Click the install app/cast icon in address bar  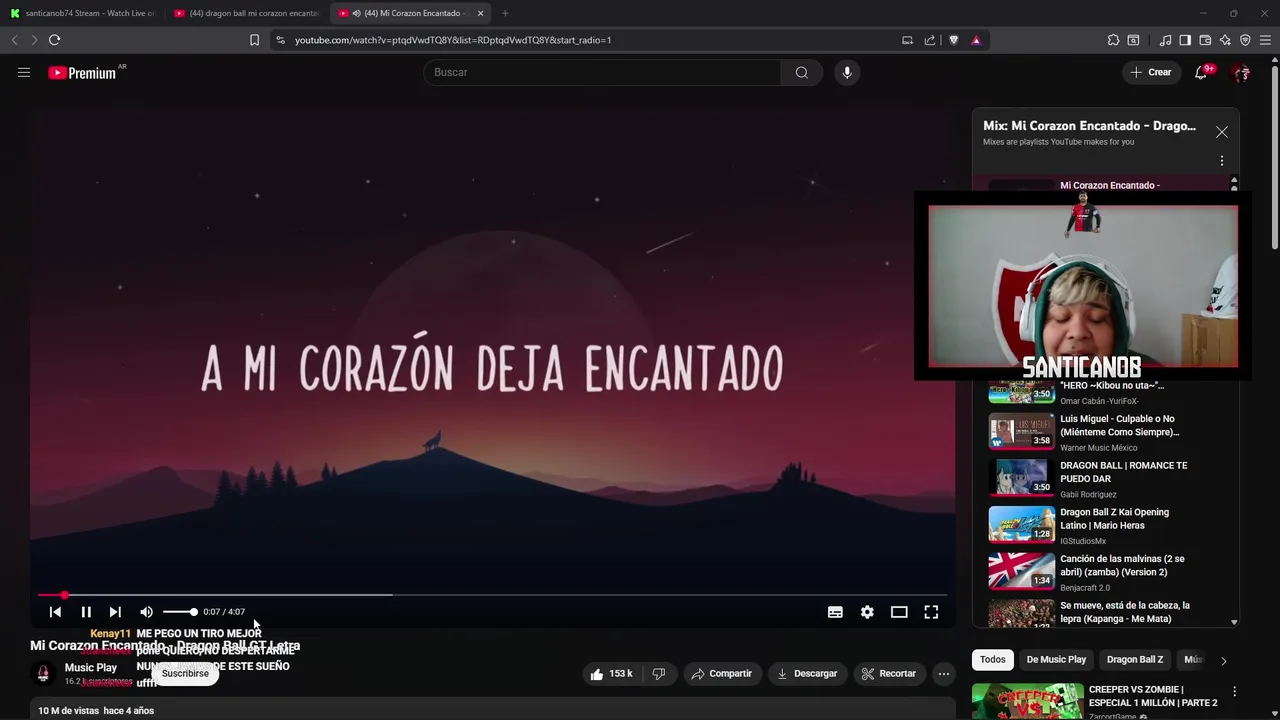tap(907, 40)
